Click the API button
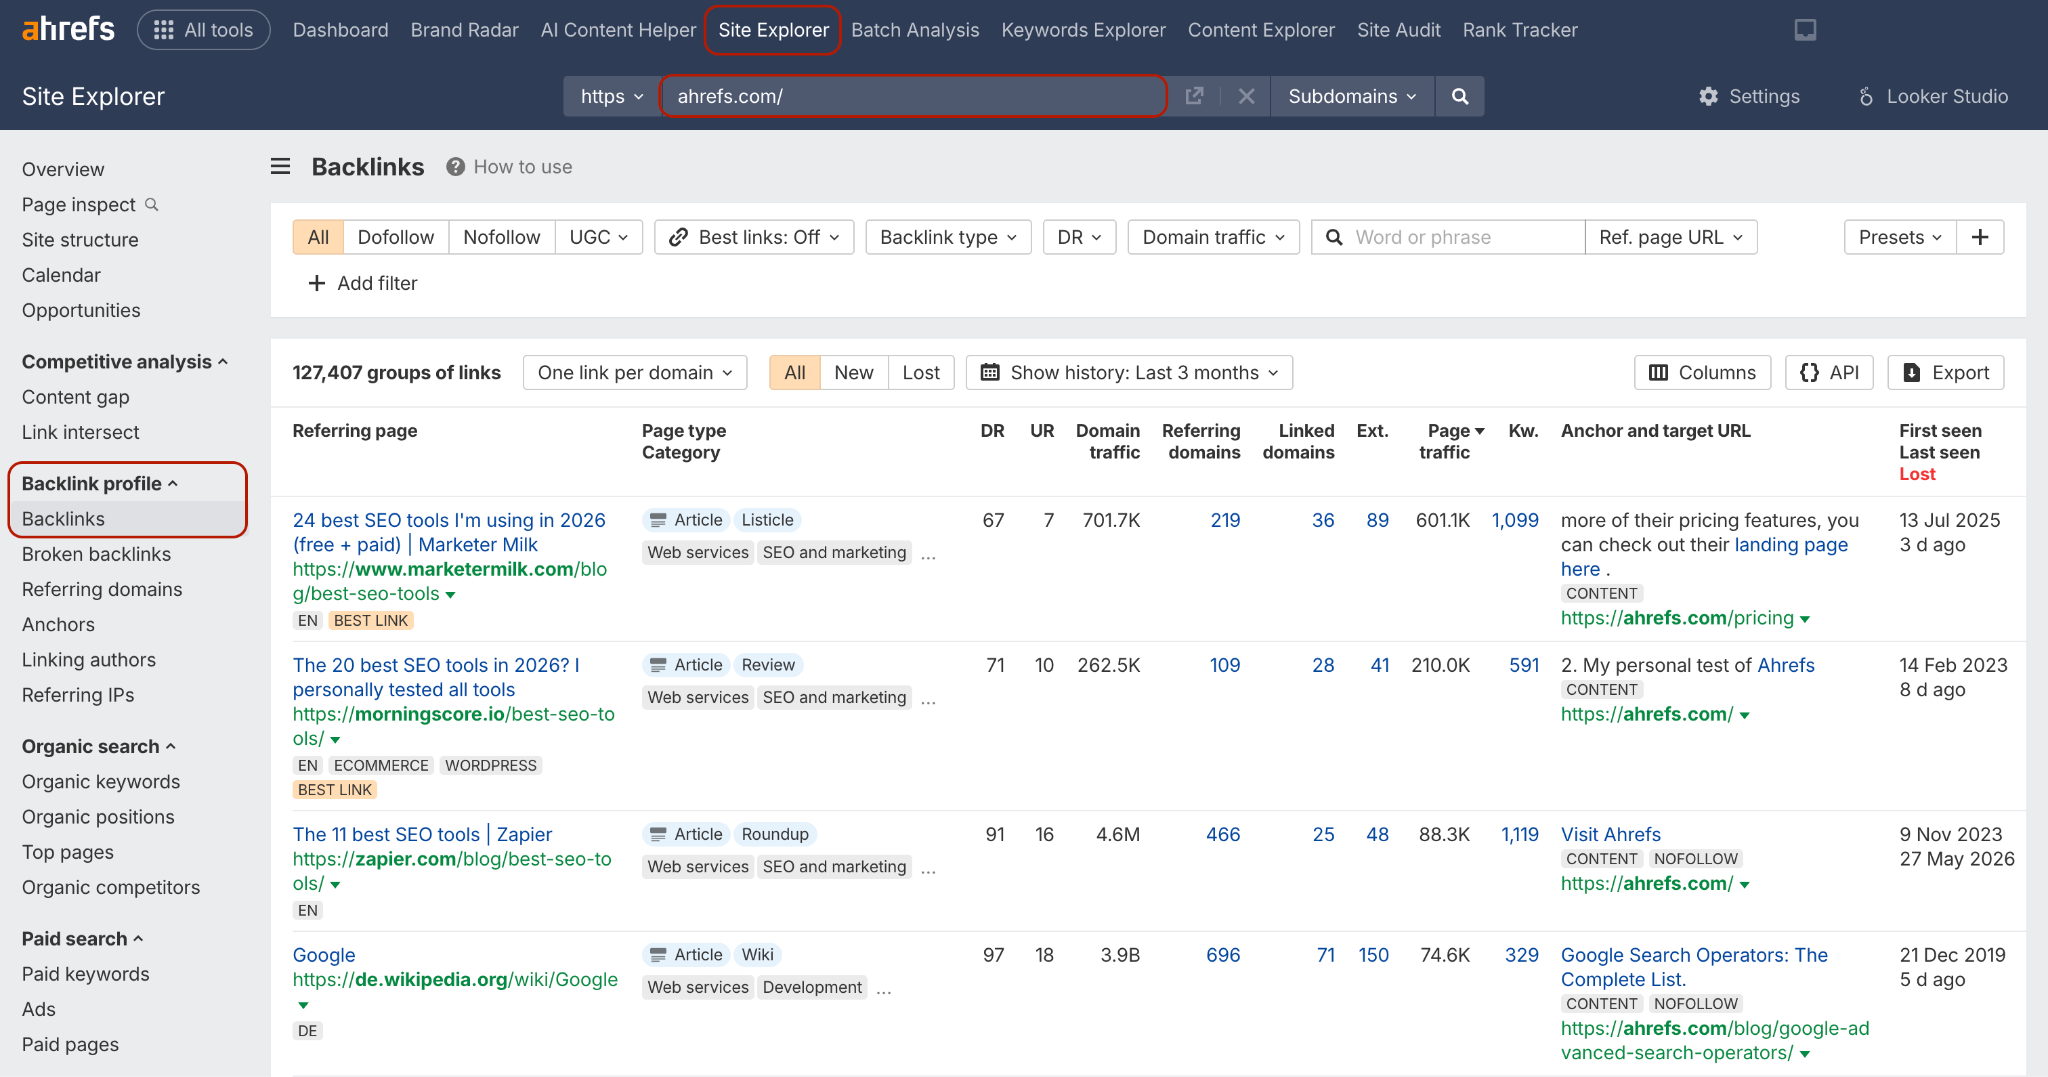 [1829, 372]
